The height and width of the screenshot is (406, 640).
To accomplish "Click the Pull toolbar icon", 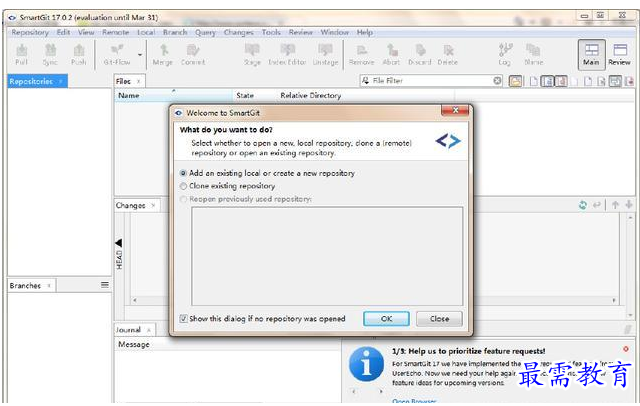I will pyautogui.click(x=21, y=55).
